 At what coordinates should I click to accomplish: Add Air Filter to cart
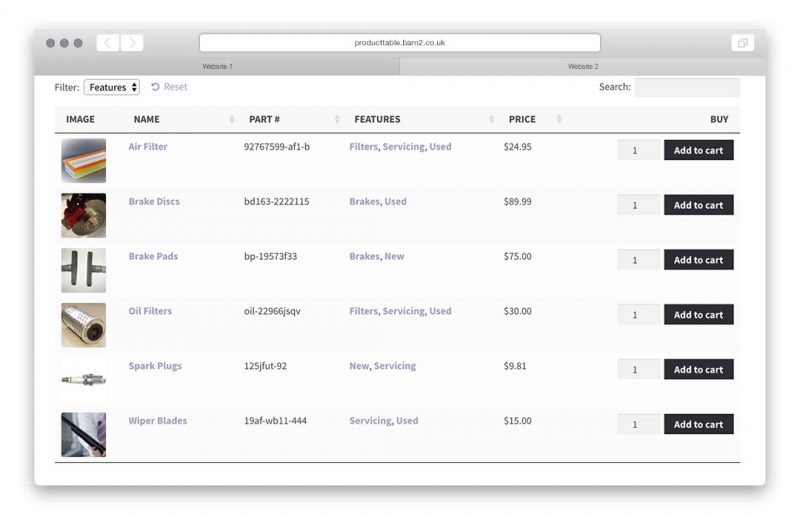698,151
